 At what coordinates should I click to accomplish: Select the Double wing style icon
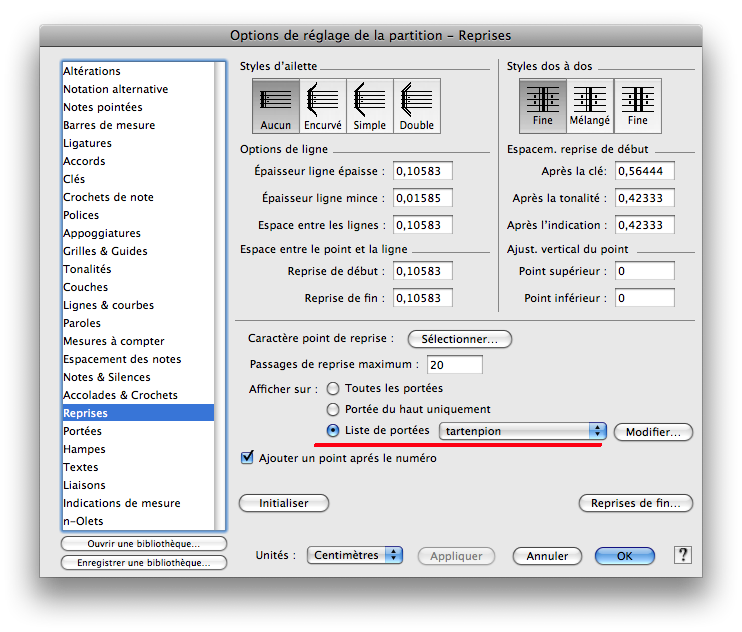click(x=417, y=106)
